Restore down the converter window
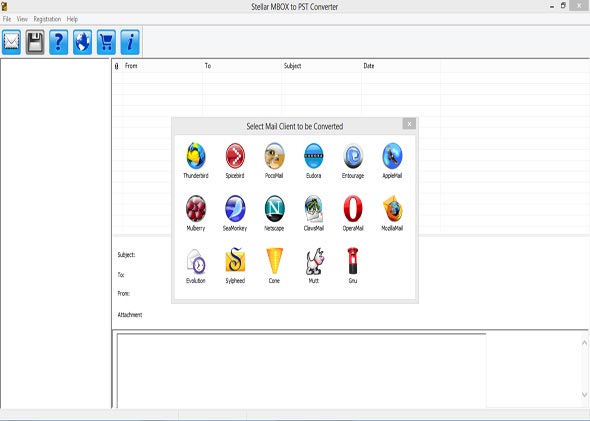The height and width of the screenshot is (421, 590). coord(563,6)
